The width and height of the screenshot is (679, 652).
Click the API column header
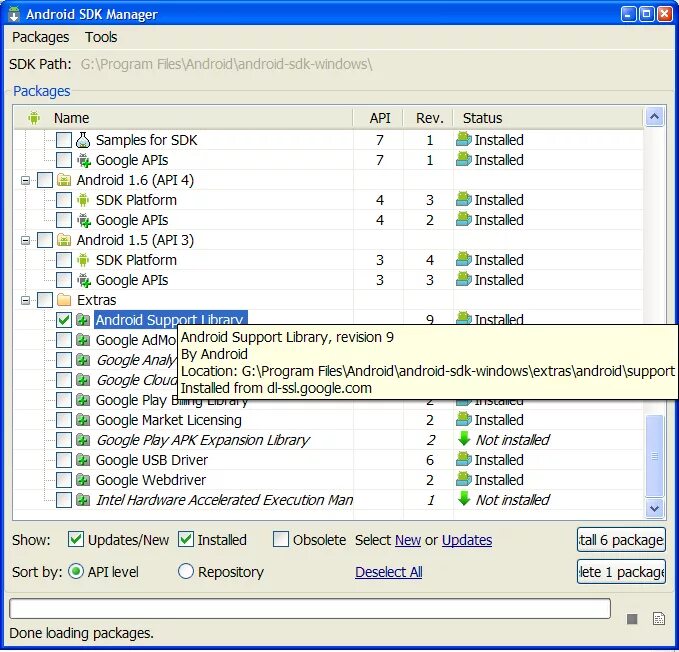pyautogui.click(x=378, y=118)
